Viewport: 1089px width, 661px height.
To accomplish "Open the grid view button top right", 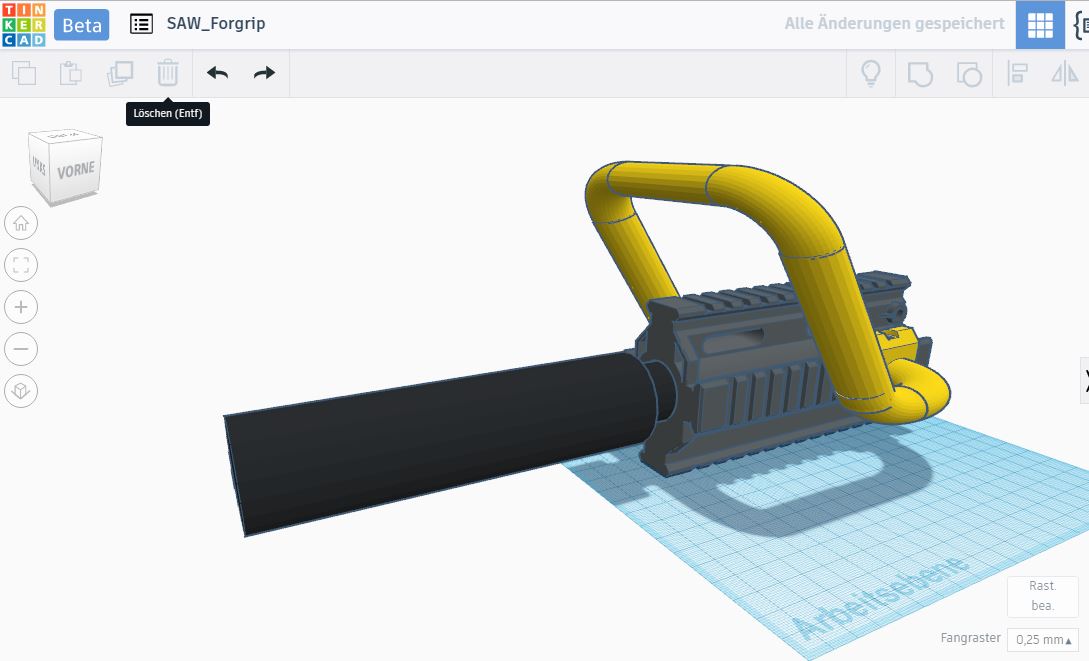I will [1040, 24].
